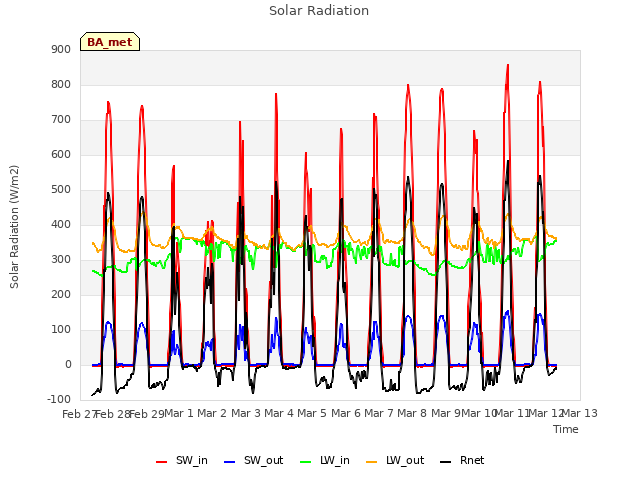This screenshot has width=640, height=480.
Task: Click the Mar 3 x-axis date label
Action: [246, 413]
